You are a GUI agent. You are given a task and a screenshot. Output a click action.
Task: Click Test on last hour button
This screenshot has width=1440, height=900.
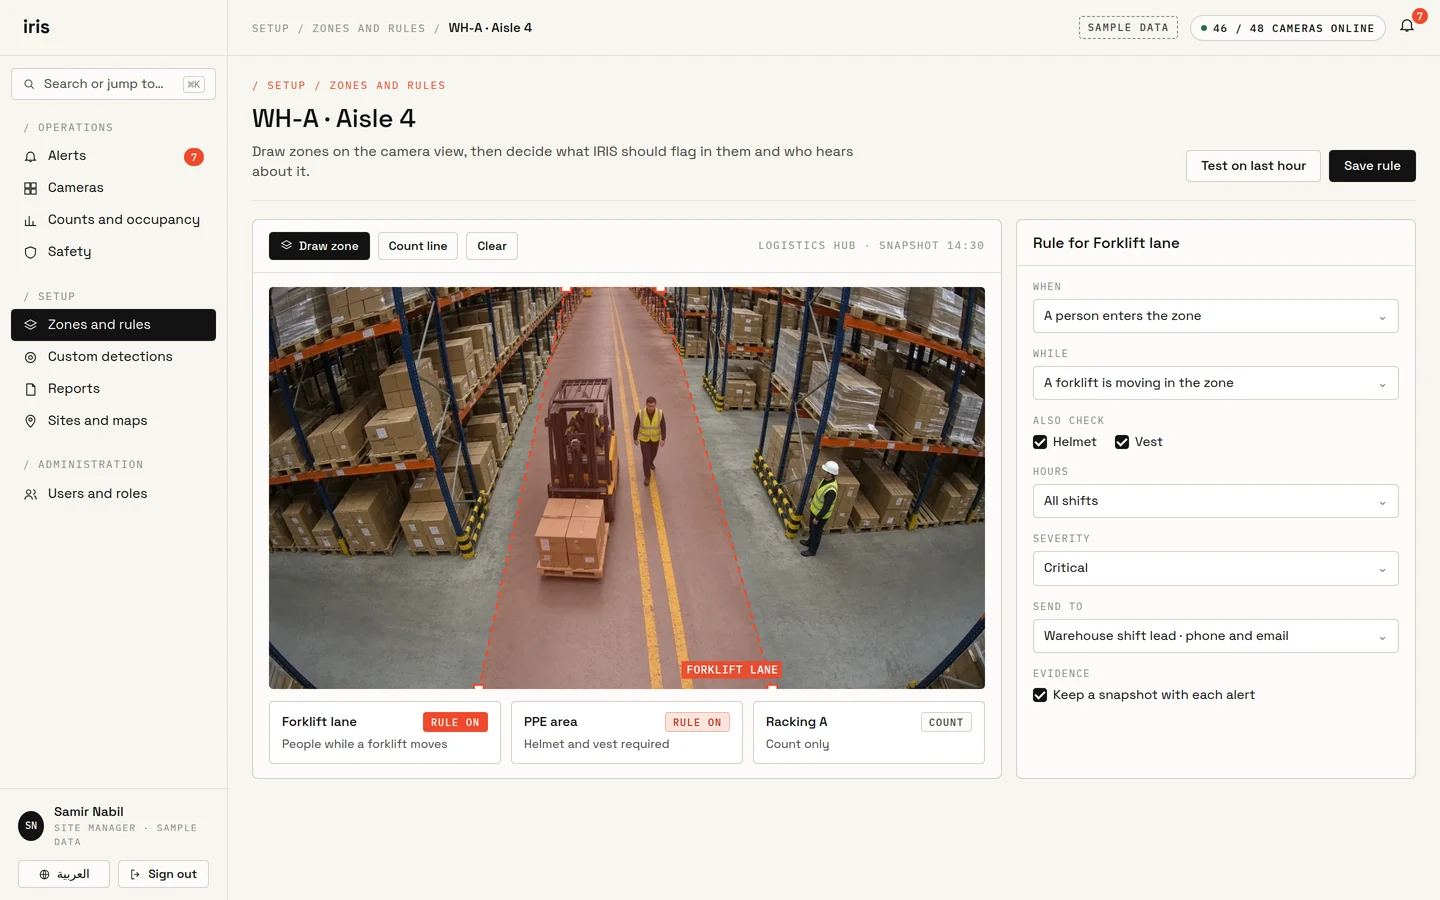(1253, 166)
